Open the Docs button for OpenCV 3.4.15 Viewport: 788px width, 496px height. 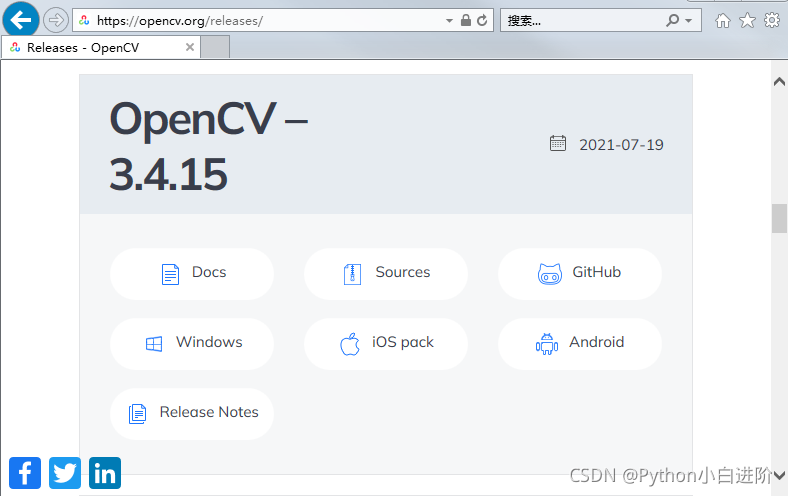pos(192,273)
